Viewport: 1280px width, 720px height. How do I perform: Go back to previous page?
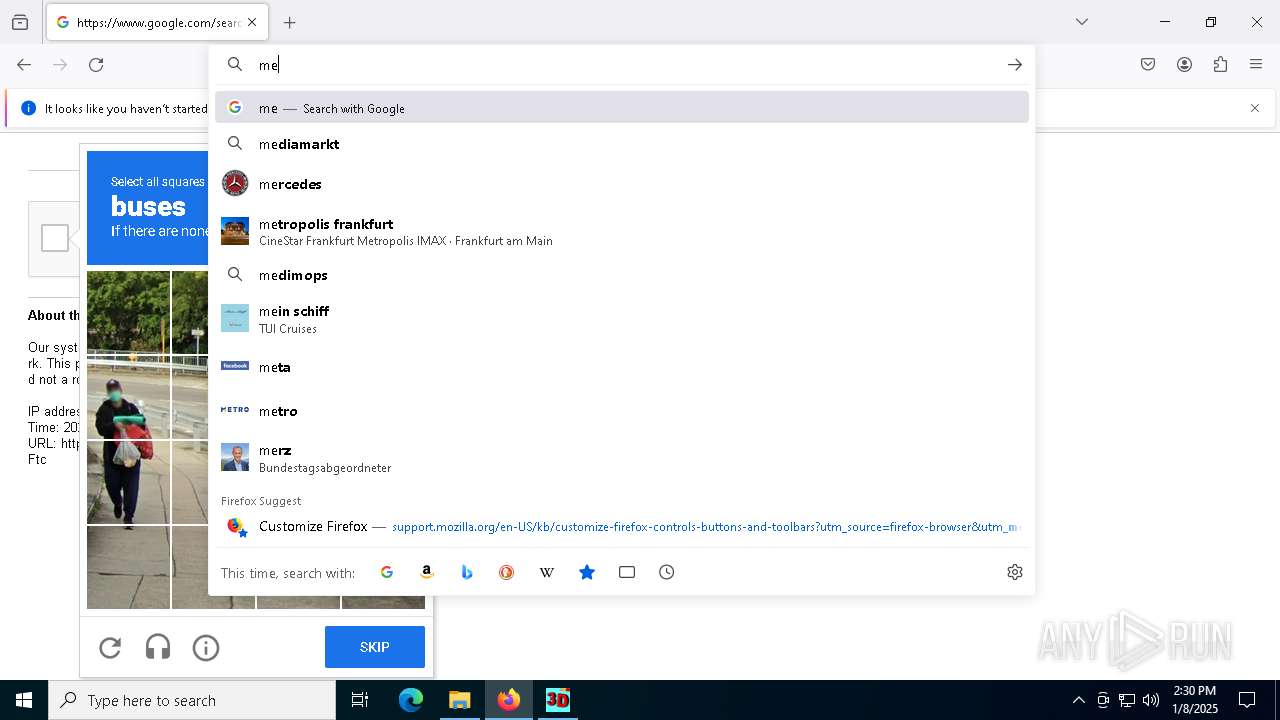click(24, 65)
